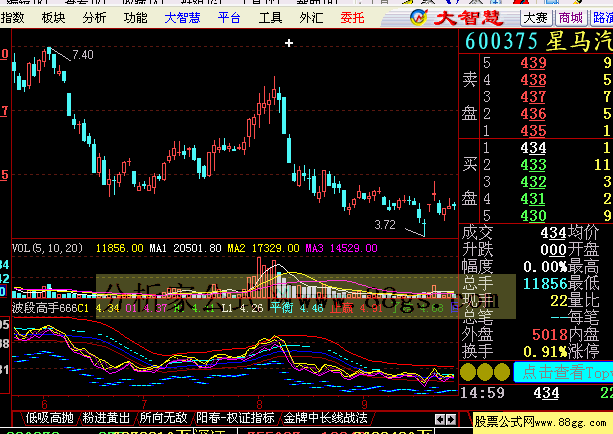Click the 14:59 trade time entry
The width and height of the screenshot is (613, 434).
[x=482, y=393]
